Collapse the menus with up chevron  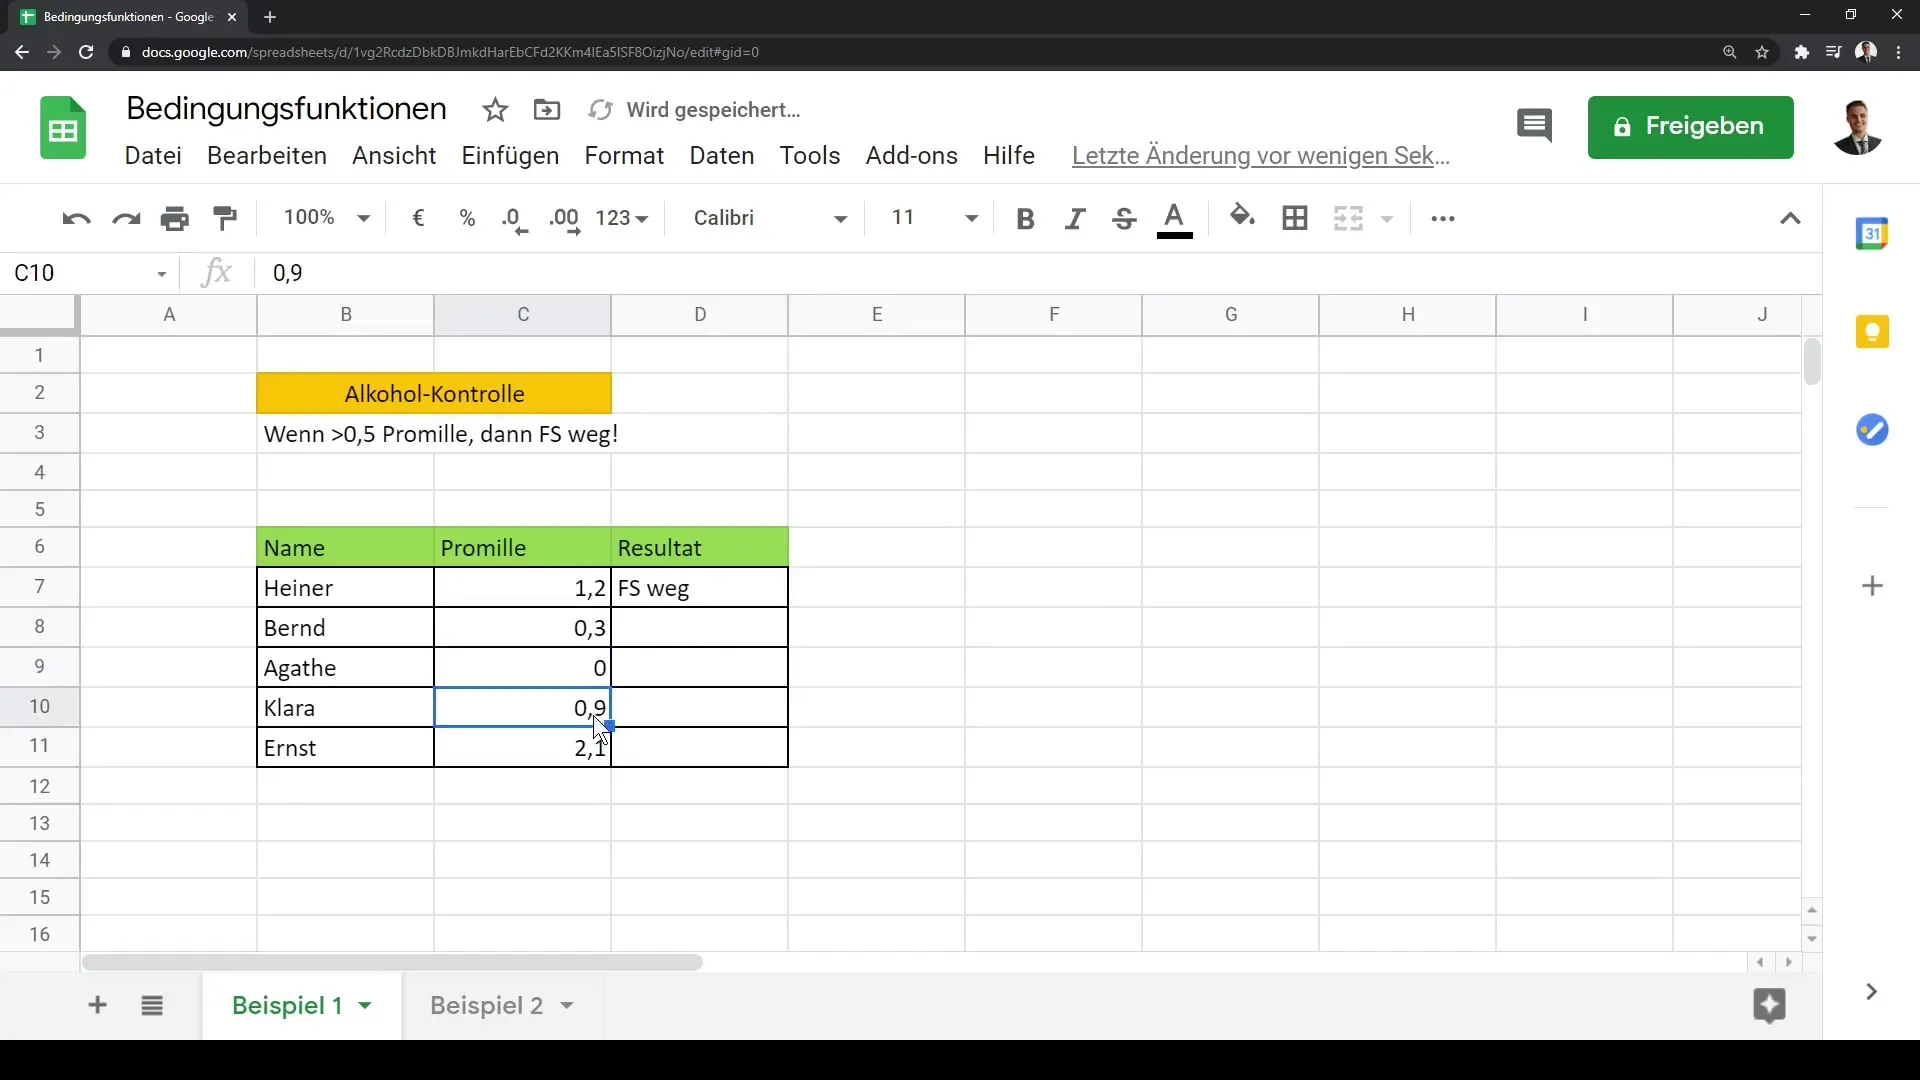[1790, 219]
